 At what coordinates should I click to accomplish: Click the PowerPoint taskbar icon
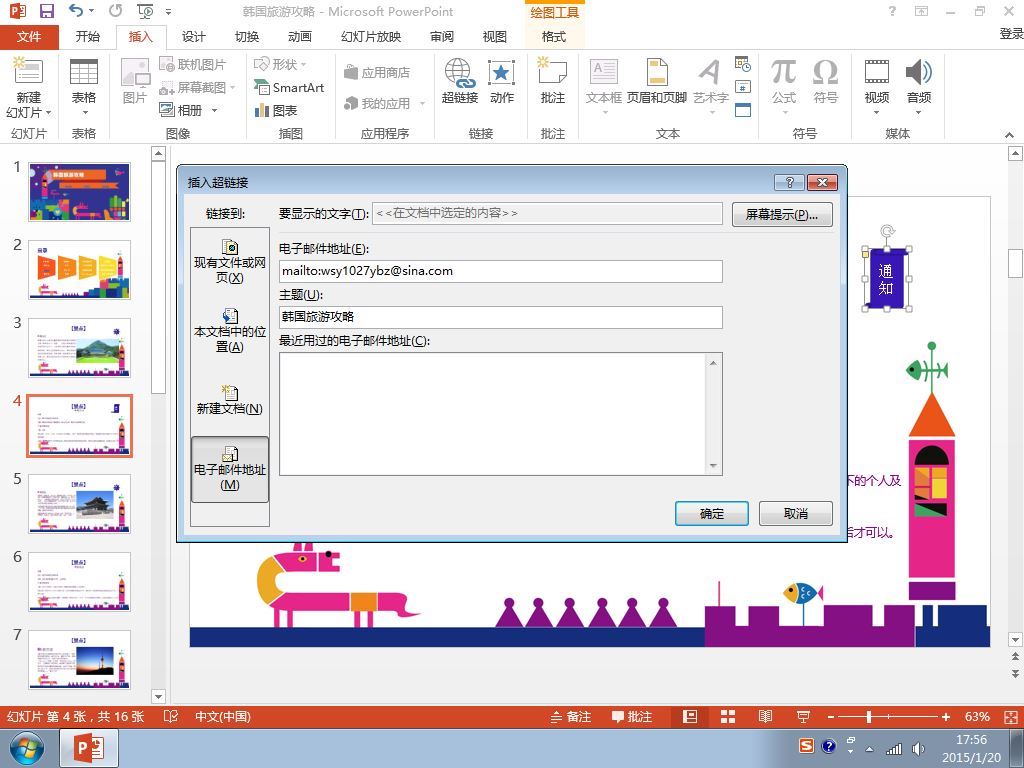(x=89, y=748)
